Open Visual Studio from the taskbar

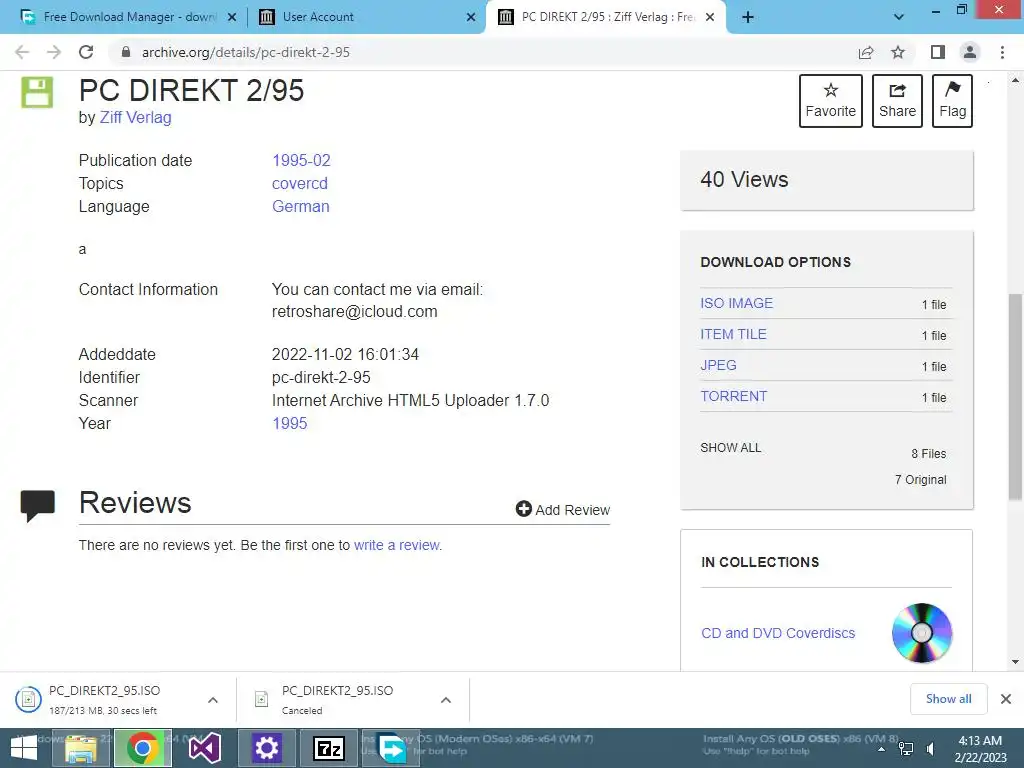click(204, 748)
